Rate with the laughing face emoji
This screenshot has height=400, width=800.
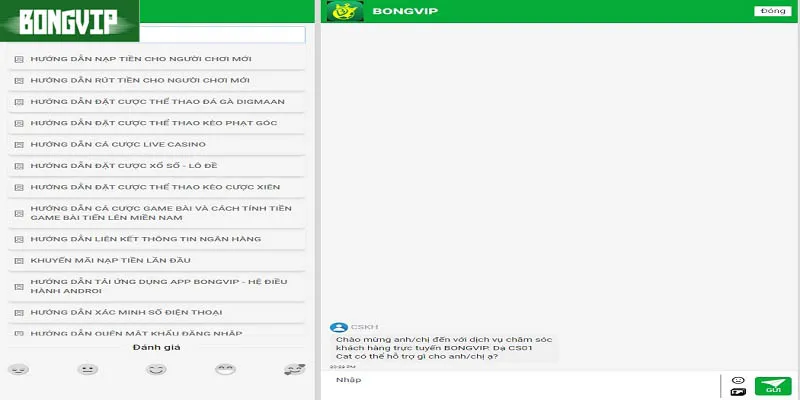(x=226, y=369)
